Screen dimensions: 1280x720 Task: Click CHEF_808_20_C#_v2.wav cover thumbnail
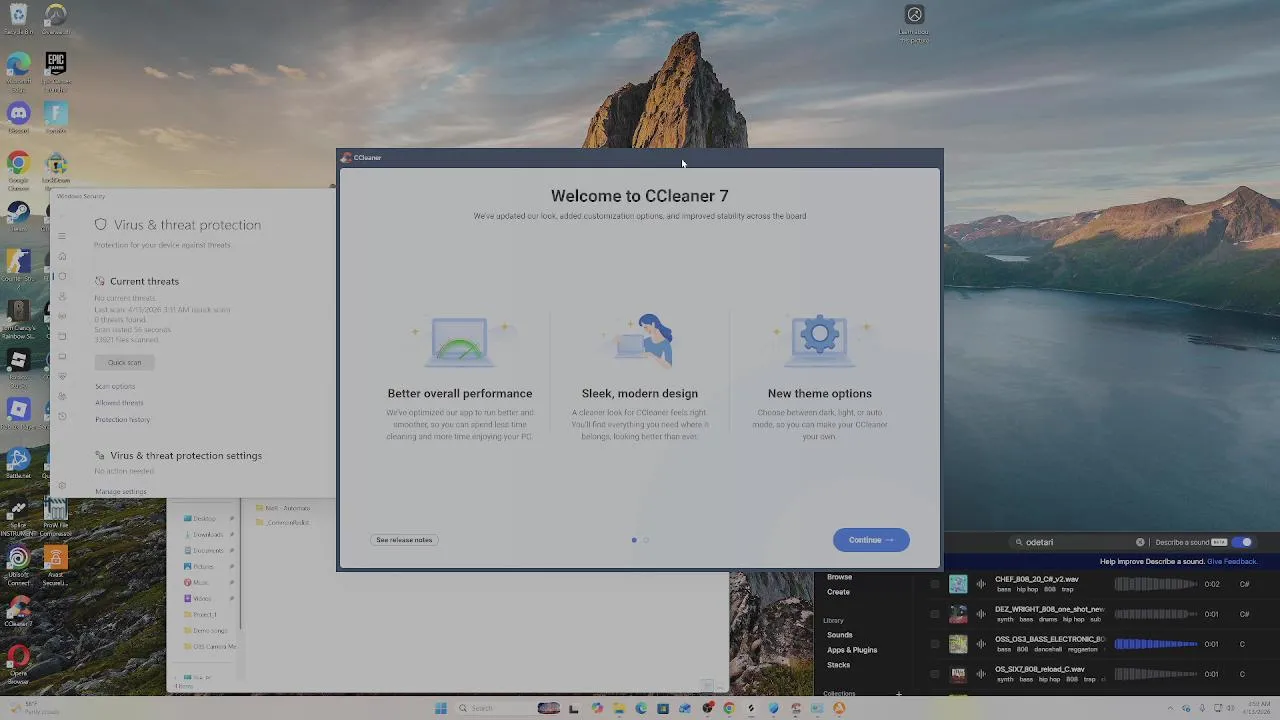958,584
